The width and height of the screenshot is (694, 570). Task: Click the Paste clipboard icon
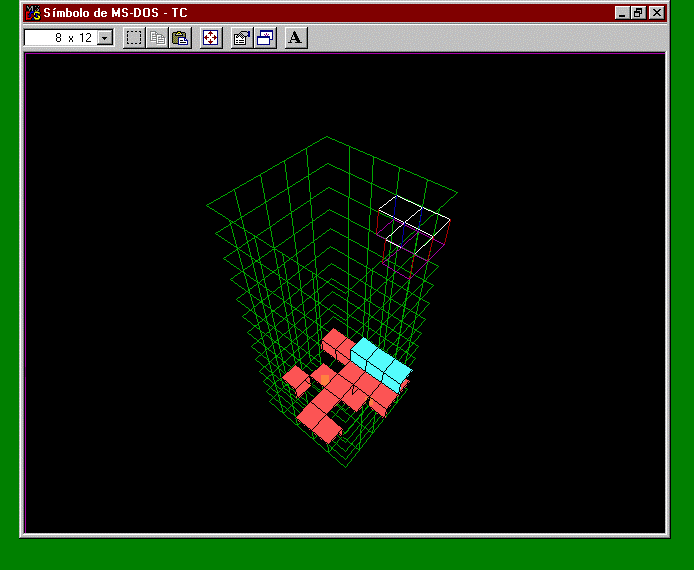[180, 38]
